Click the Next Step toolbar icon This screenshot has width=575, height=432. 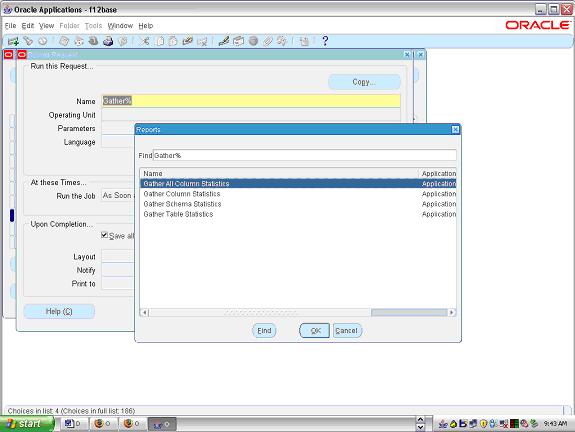pos(79,41)
